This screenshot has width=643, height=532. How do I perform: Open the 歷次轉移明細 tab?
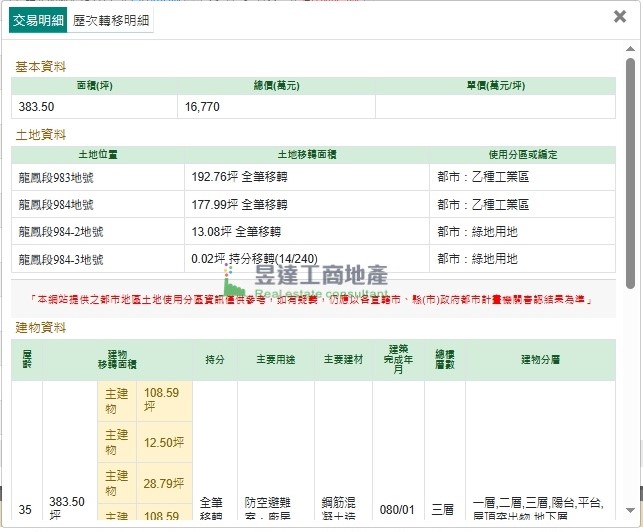(112, 20)
